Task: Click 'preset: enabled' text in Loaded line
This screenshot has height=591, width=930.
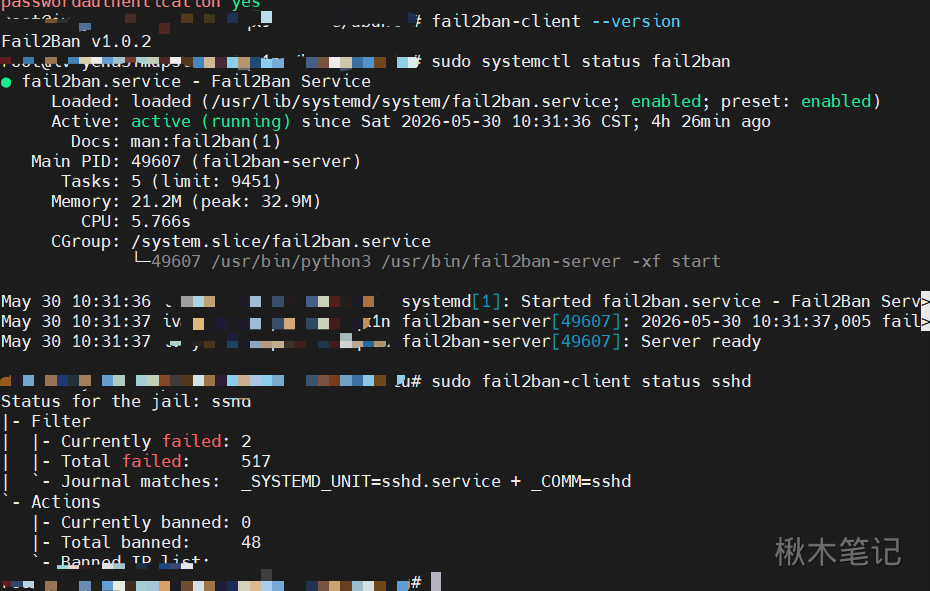Action: click(795, 101)
